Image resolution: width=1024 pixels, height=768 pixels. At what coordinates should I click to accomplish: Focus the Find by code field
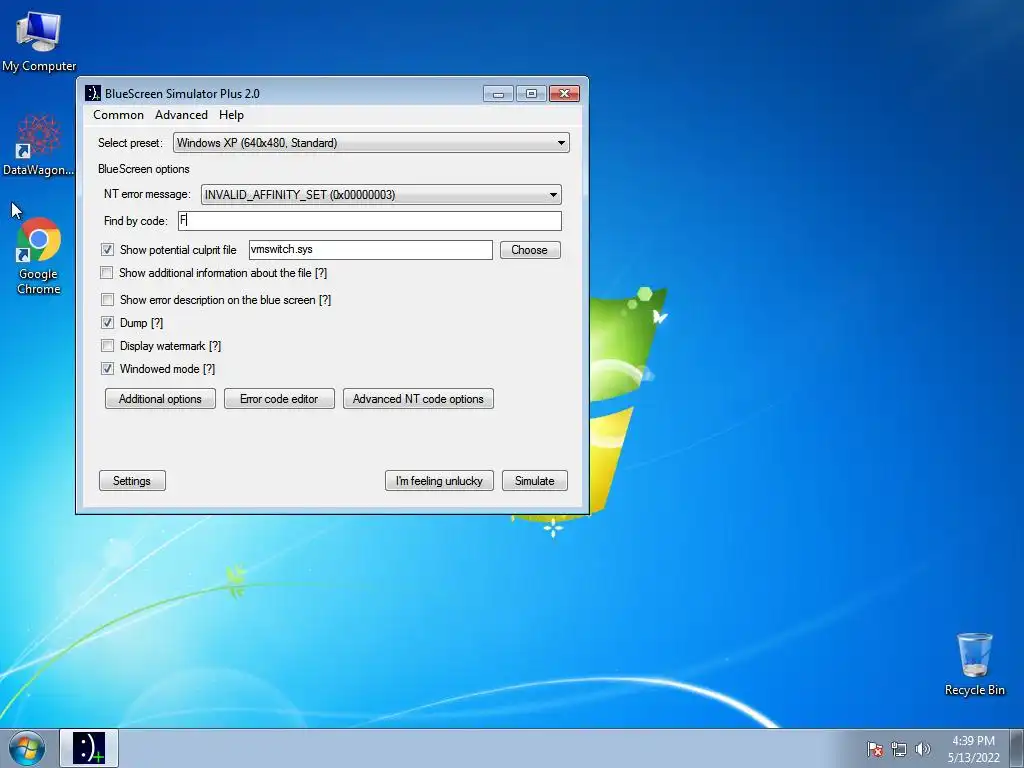point(370,221)
